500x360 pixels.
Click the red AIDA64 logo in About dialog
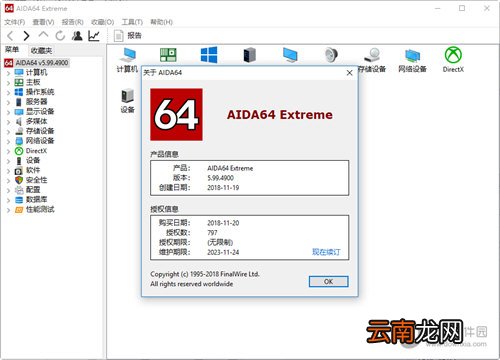(x=176, y=114)
